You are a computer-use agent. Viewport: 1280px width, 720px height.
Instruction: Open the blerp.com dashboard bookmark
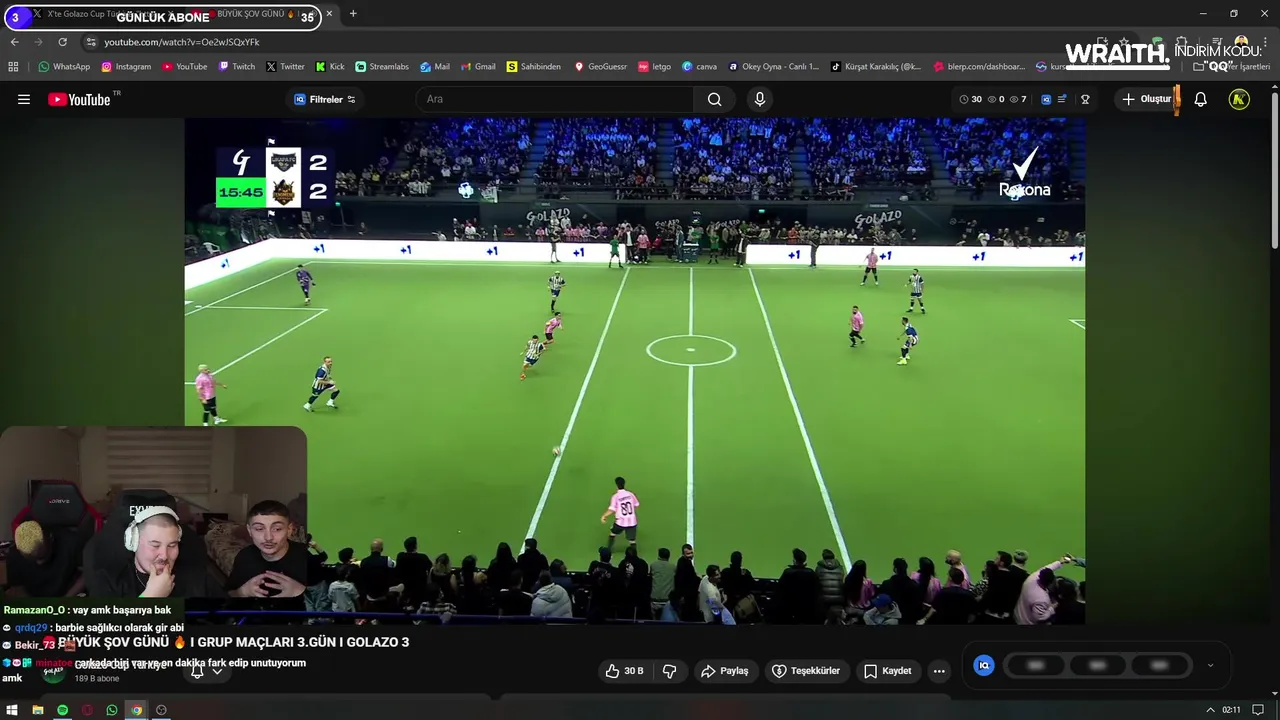980,67
